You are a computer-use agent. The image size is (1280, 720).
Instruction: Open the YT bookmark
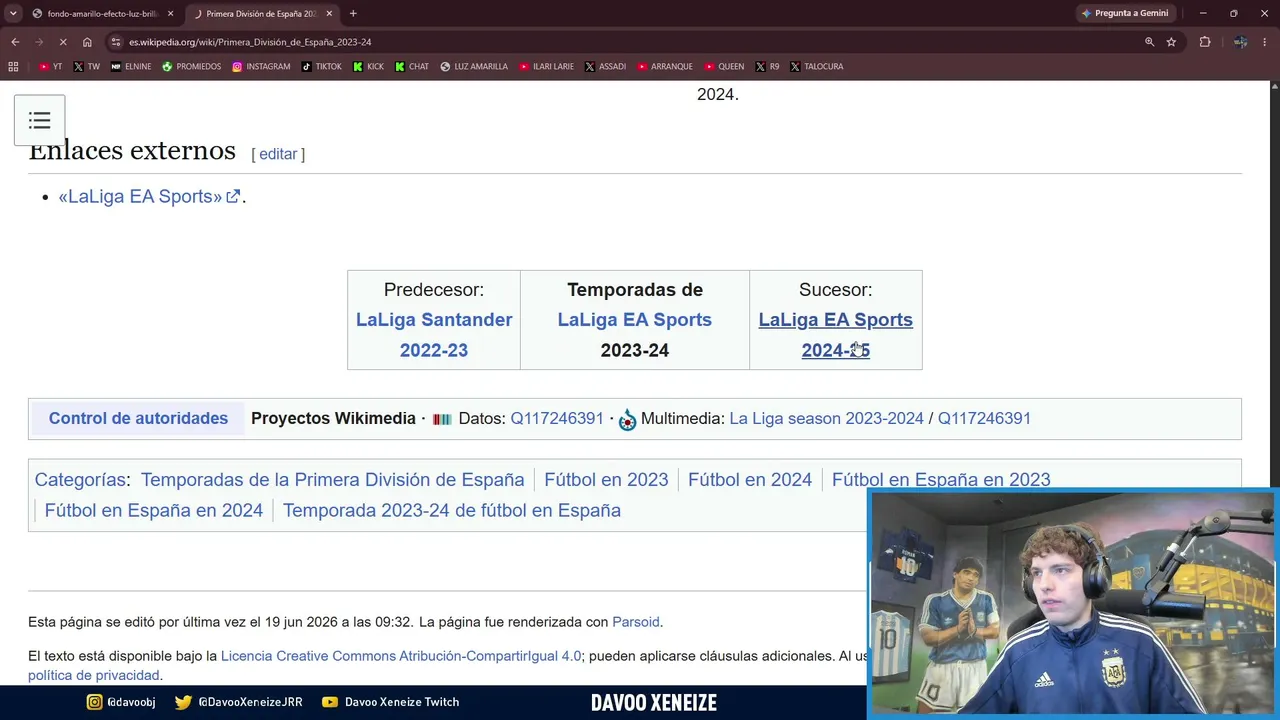(50, 67)
